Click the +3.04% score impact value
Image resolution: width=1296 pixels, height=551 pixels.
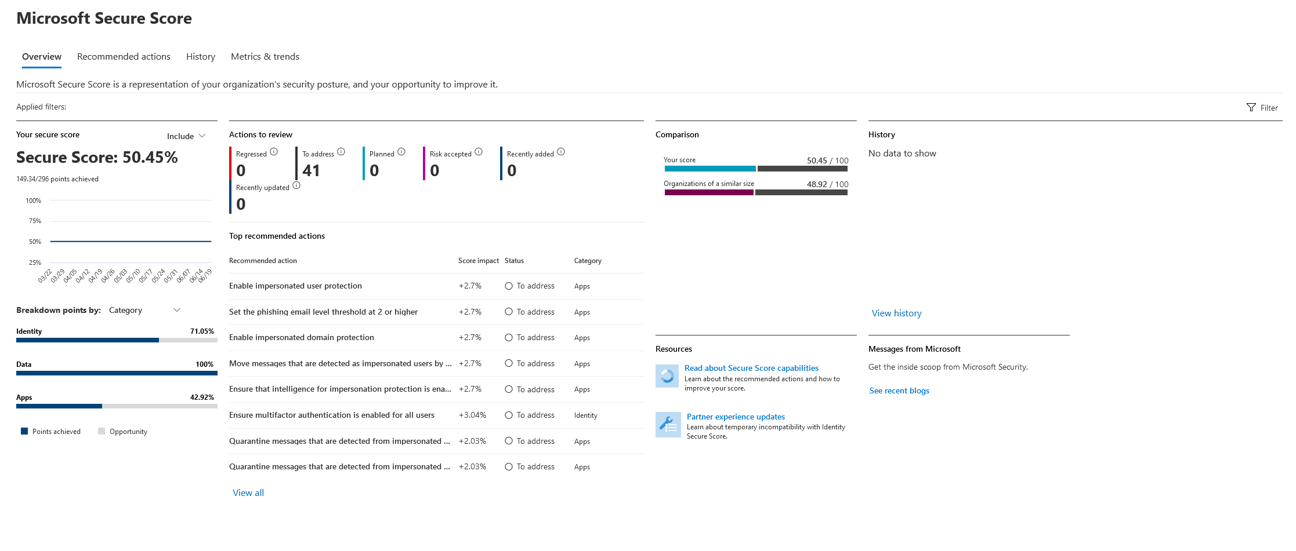(472, 415)
